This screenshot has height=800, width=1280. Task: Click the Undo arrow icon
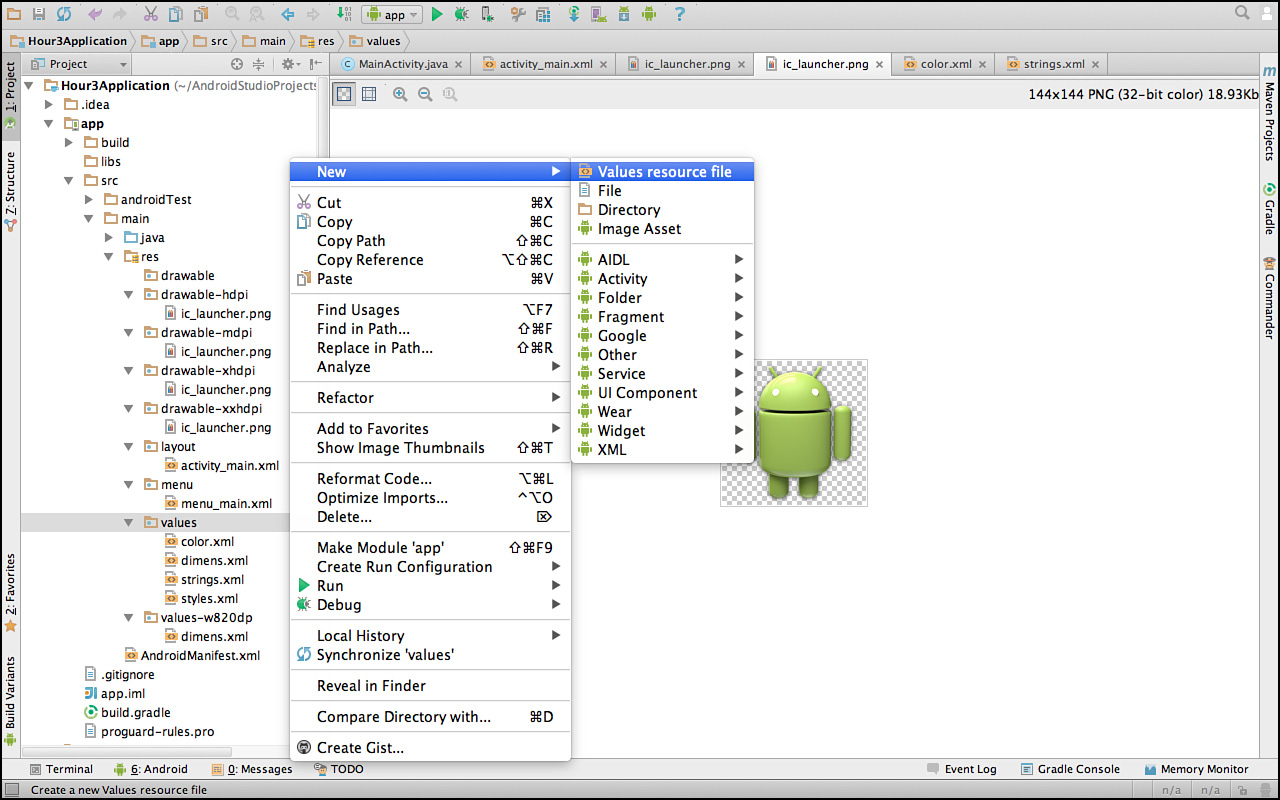tap(95, 14)
